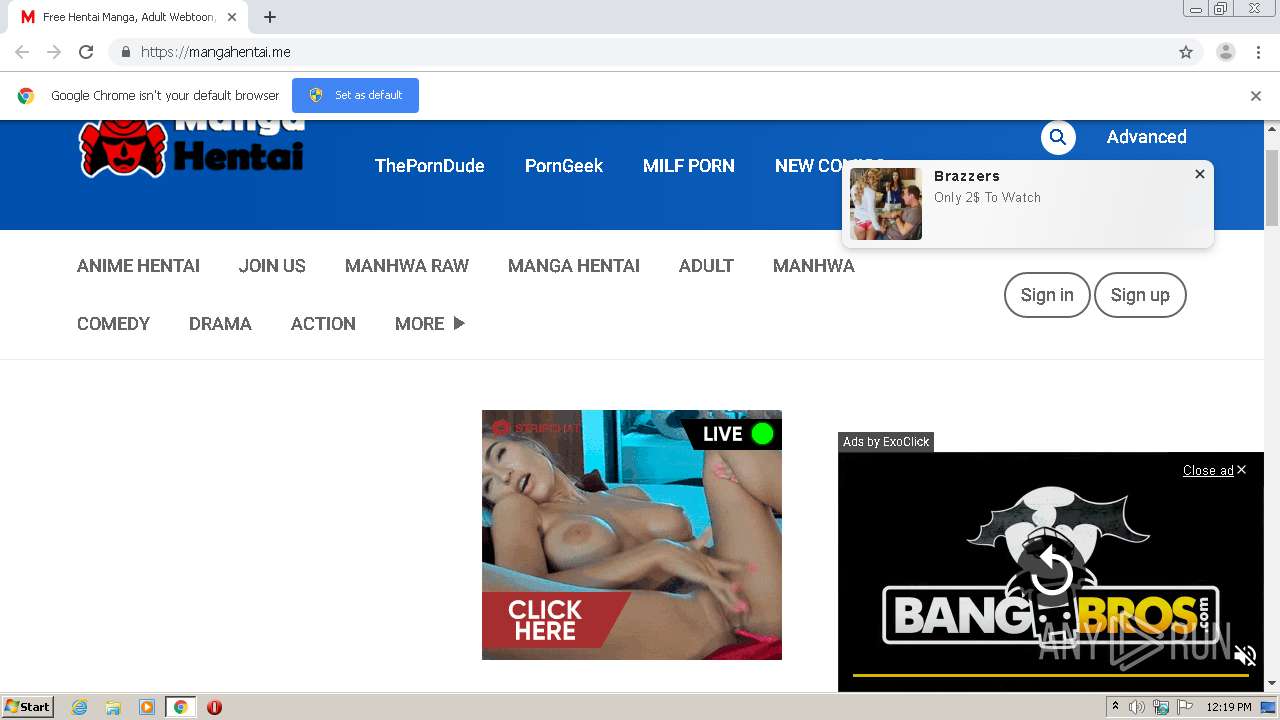The width and height of the screenshot is (1280, 720).
Task: Open the Windows Start menu
Action: click(28, 707)
